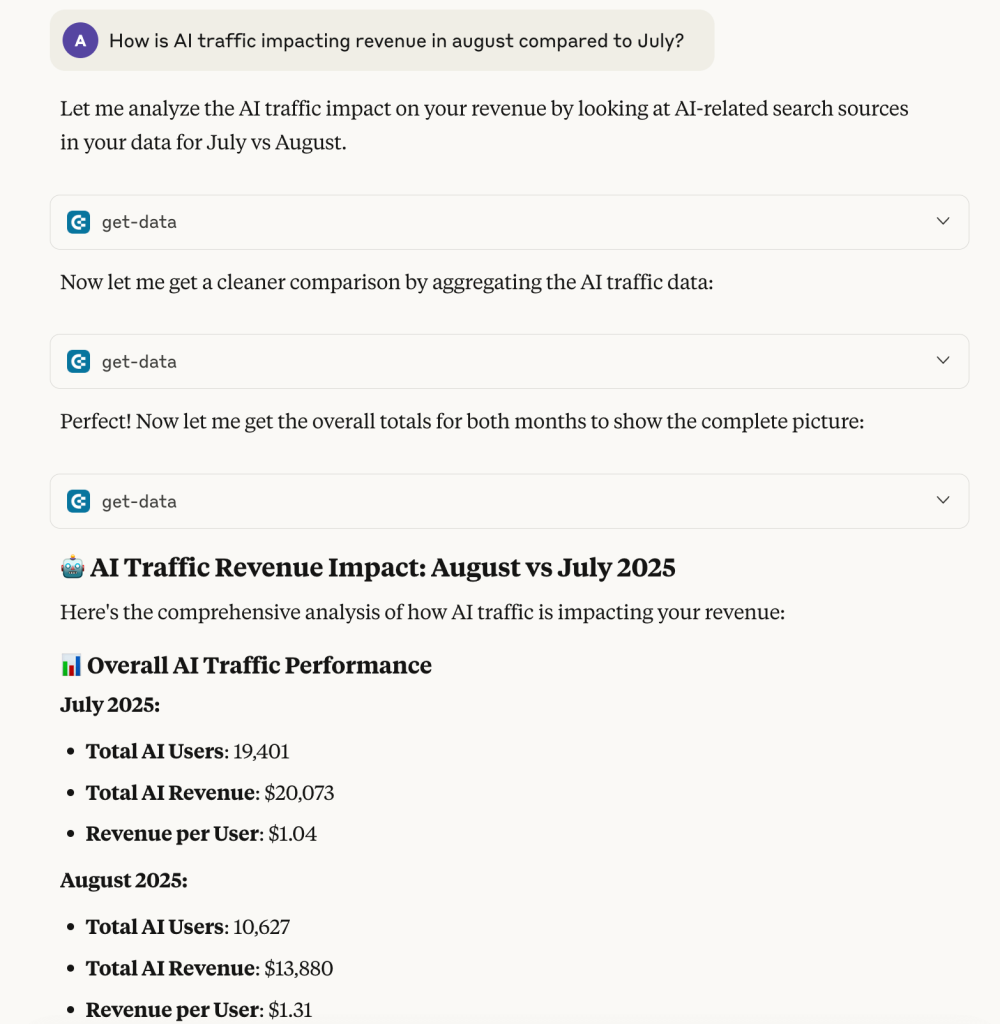Click the AI Traffic Revenue Impact heading

pos(382,567)
